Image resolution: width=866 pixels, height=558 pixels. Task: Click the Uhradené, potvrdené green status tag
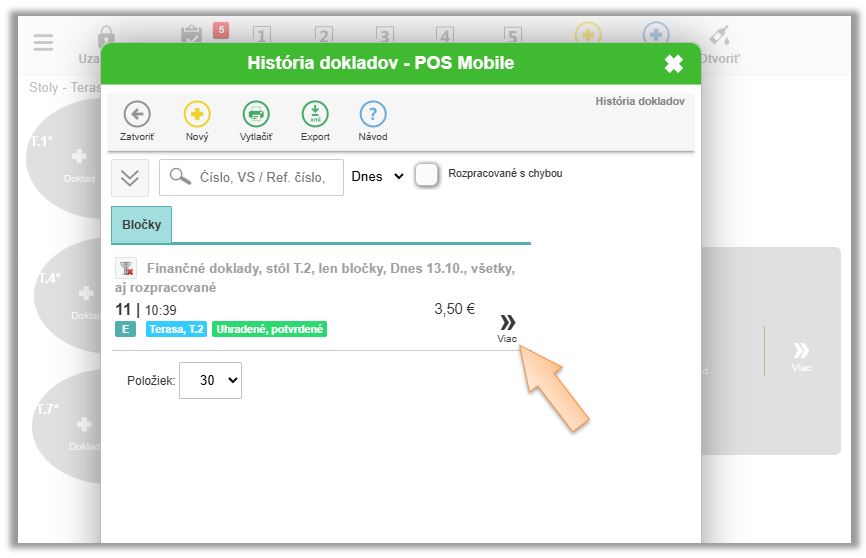click(269, 329)
